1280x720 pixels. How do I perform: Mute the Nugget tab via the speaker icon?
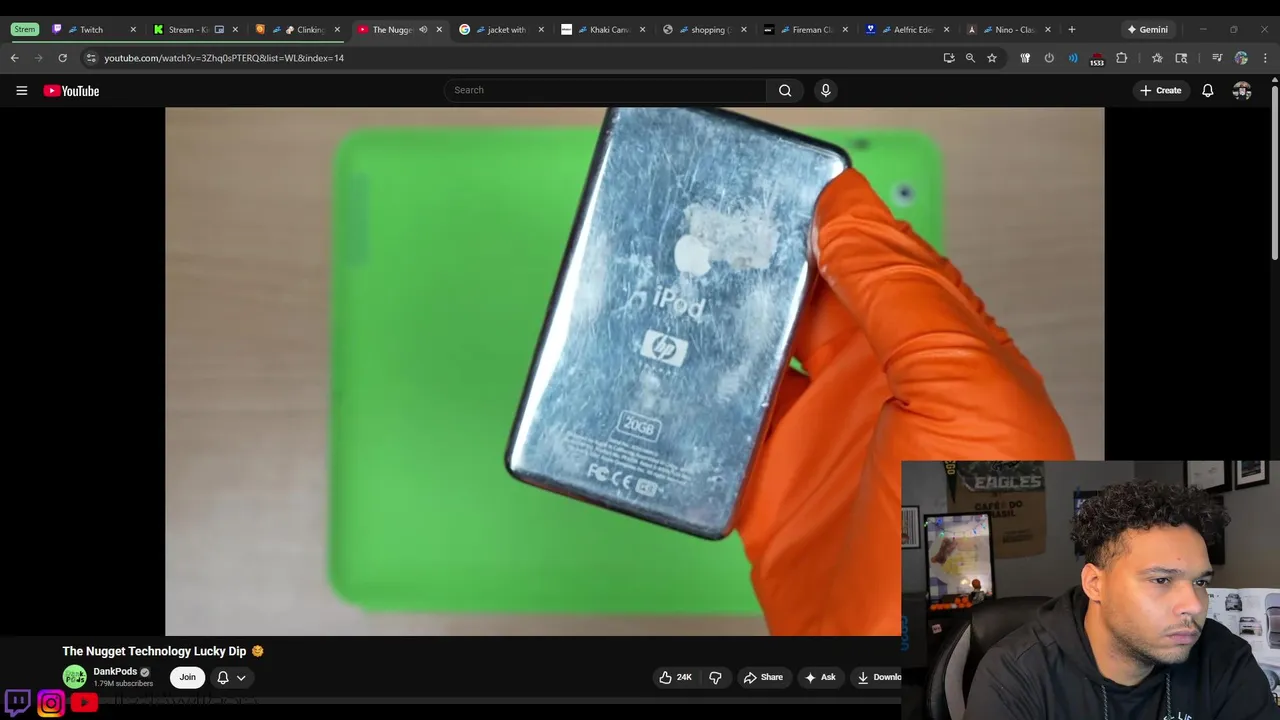tap(423, 30)
